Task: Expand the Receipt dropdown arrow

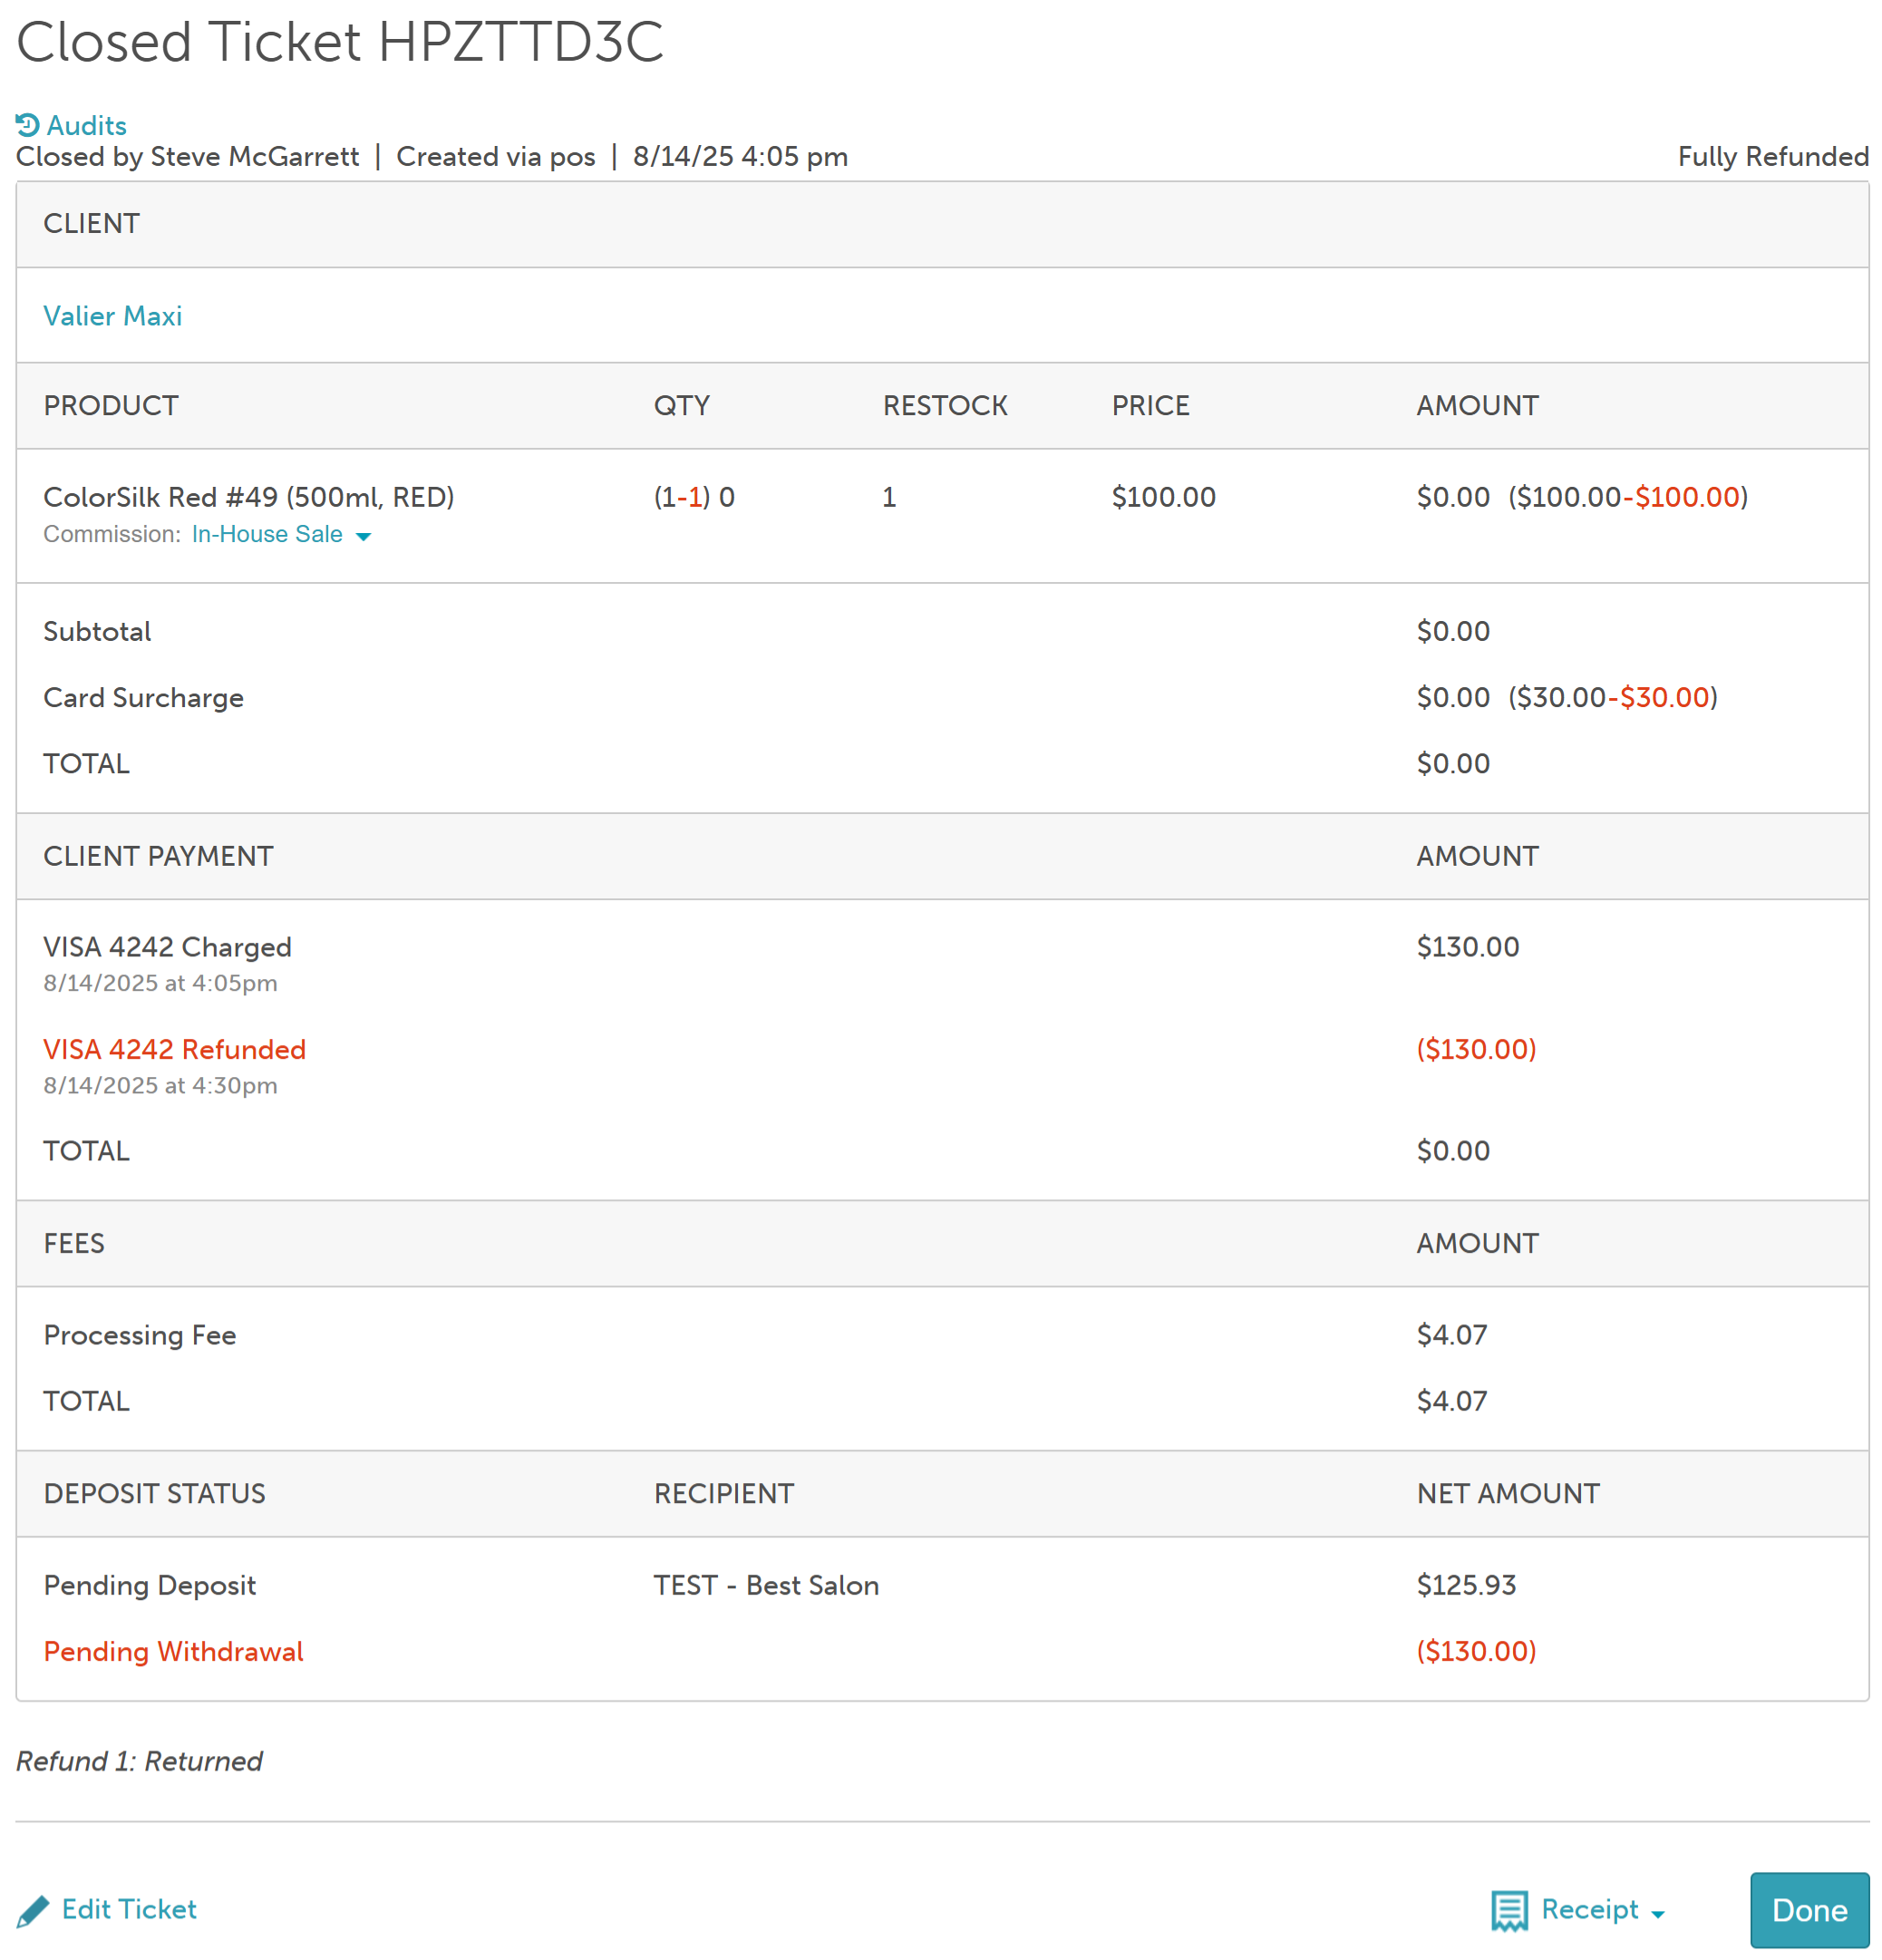Action: point(1658,1914)
